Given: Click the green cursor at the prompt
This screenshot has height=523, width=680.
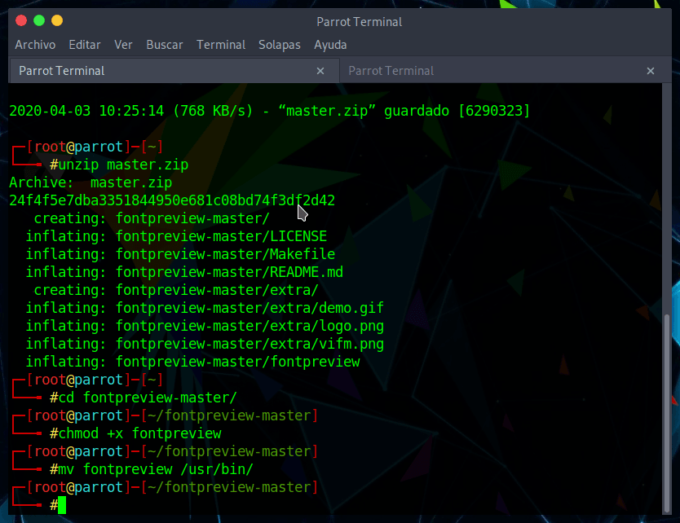Looking at the screenshot, I should point(62,505).
